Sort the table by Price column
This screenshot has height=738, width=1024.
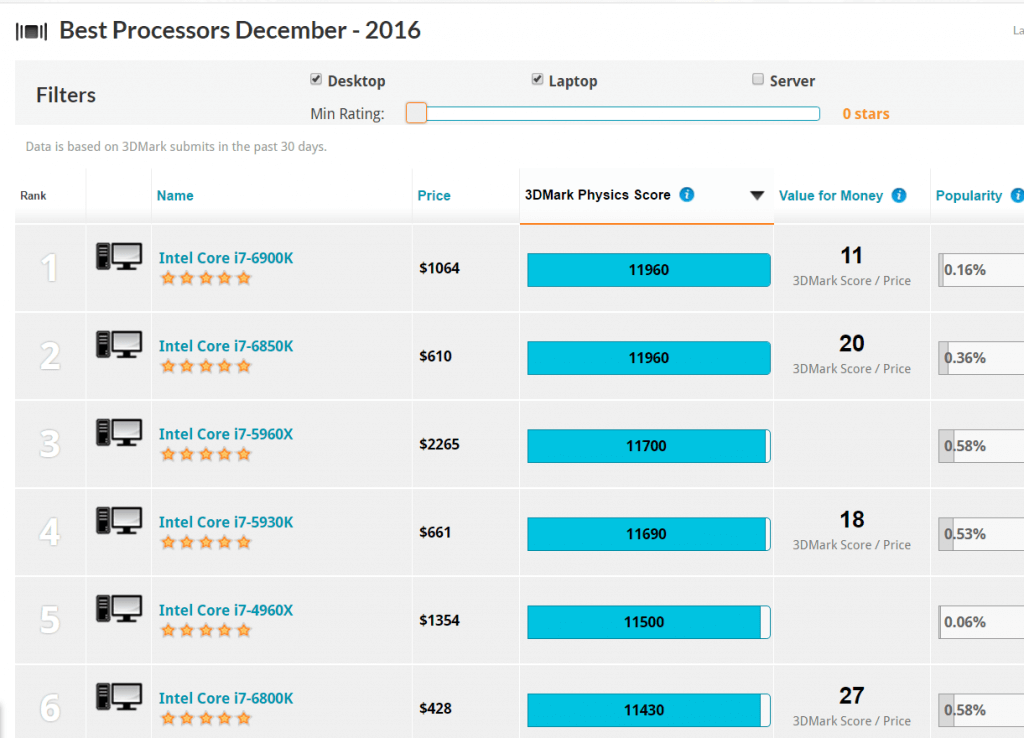pos(434,195)
